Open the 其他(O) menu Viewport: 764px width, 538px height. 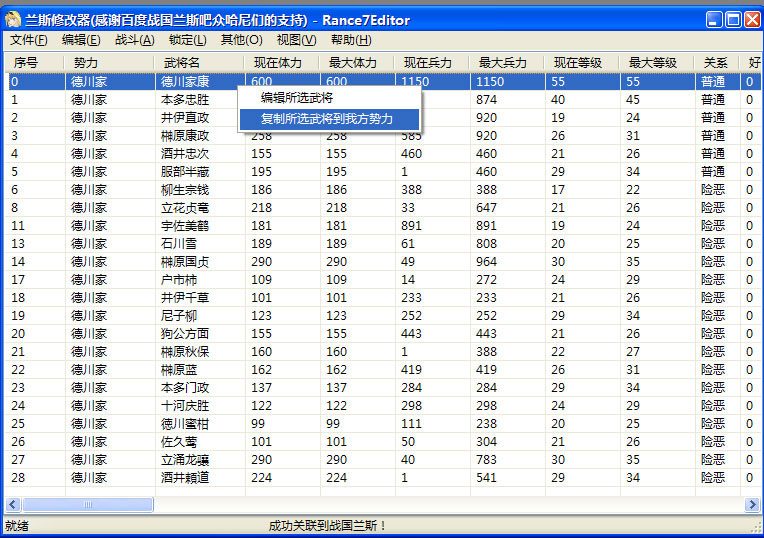coord(241,40)
